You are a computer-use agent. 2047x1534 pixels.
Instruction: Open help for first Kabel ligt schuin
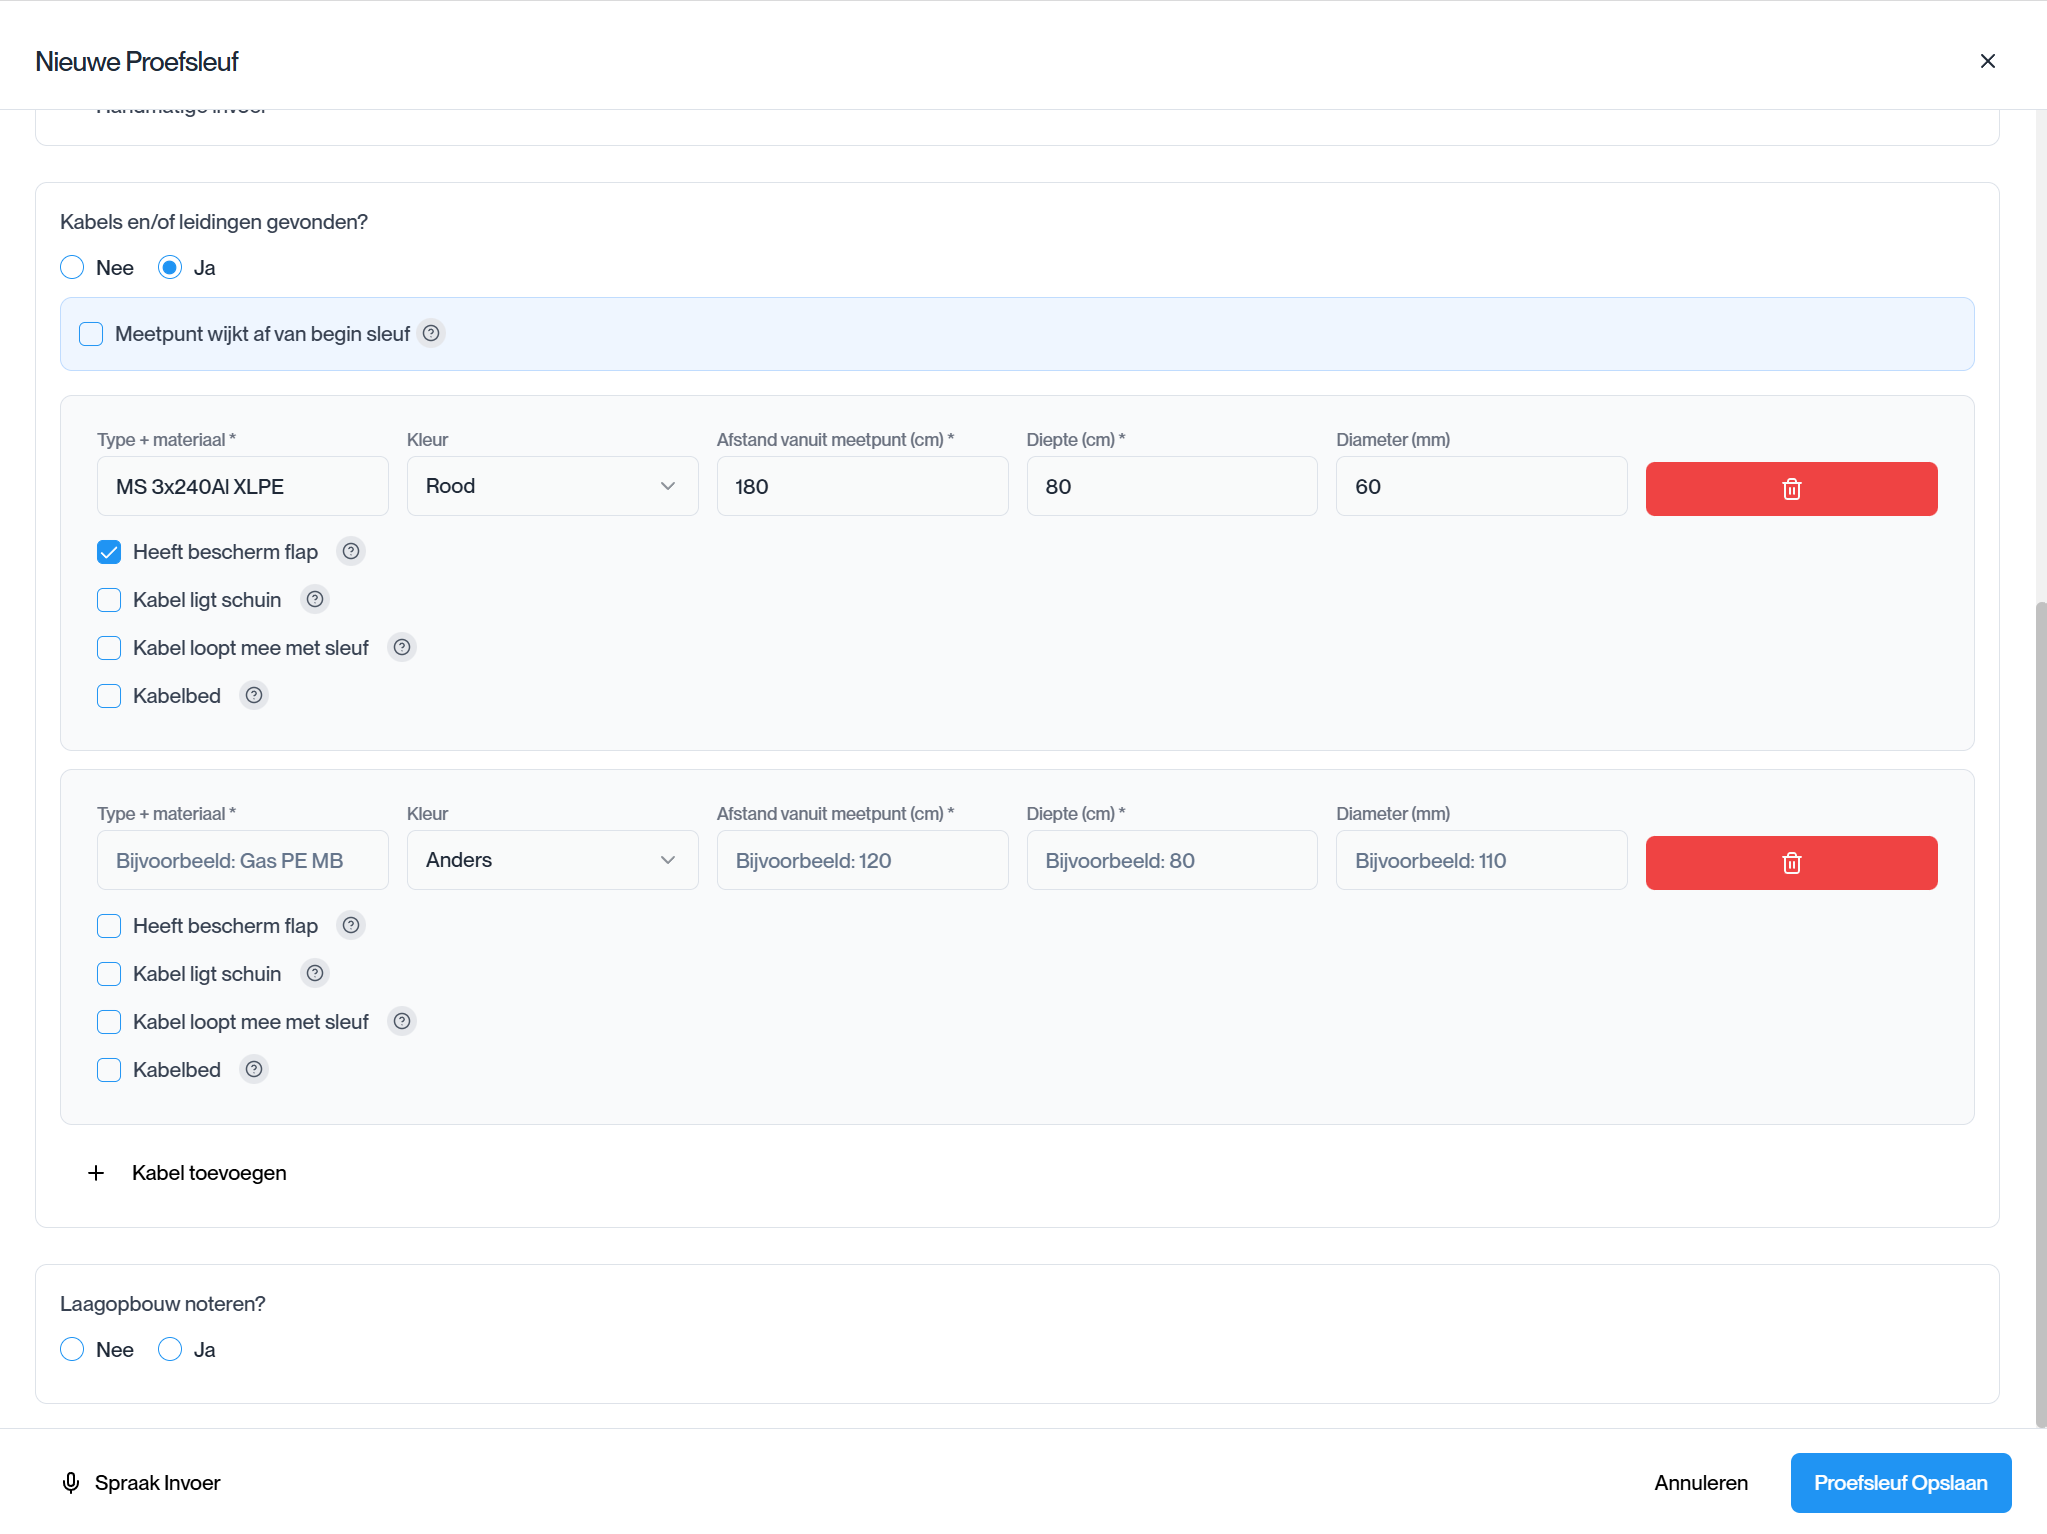pyautogui.click(x=315, y=599)
